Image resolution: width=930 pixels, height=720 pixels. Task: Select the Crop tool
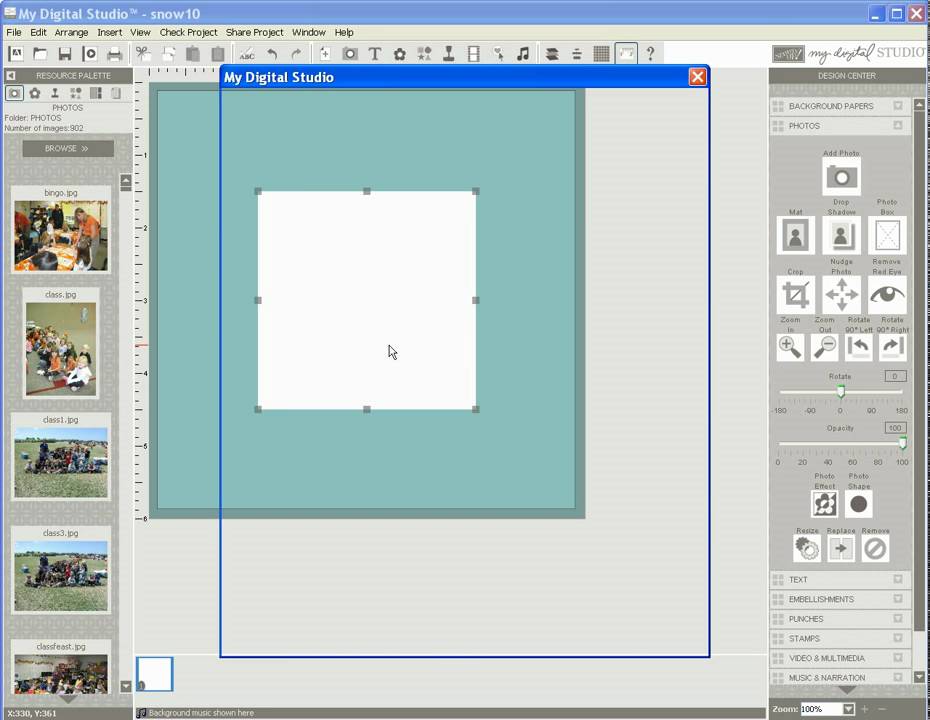tap(795, 294)
